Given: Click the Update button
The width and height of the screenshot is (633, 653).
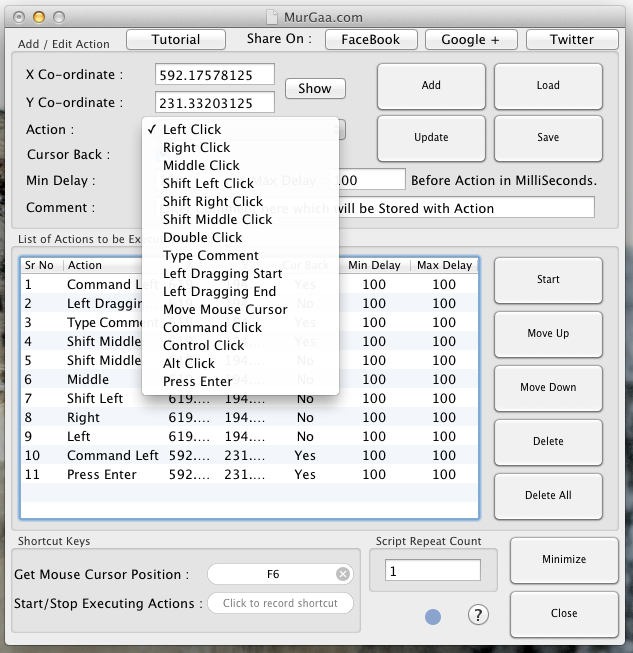Looking at the screenshot, I should point(431,138).
